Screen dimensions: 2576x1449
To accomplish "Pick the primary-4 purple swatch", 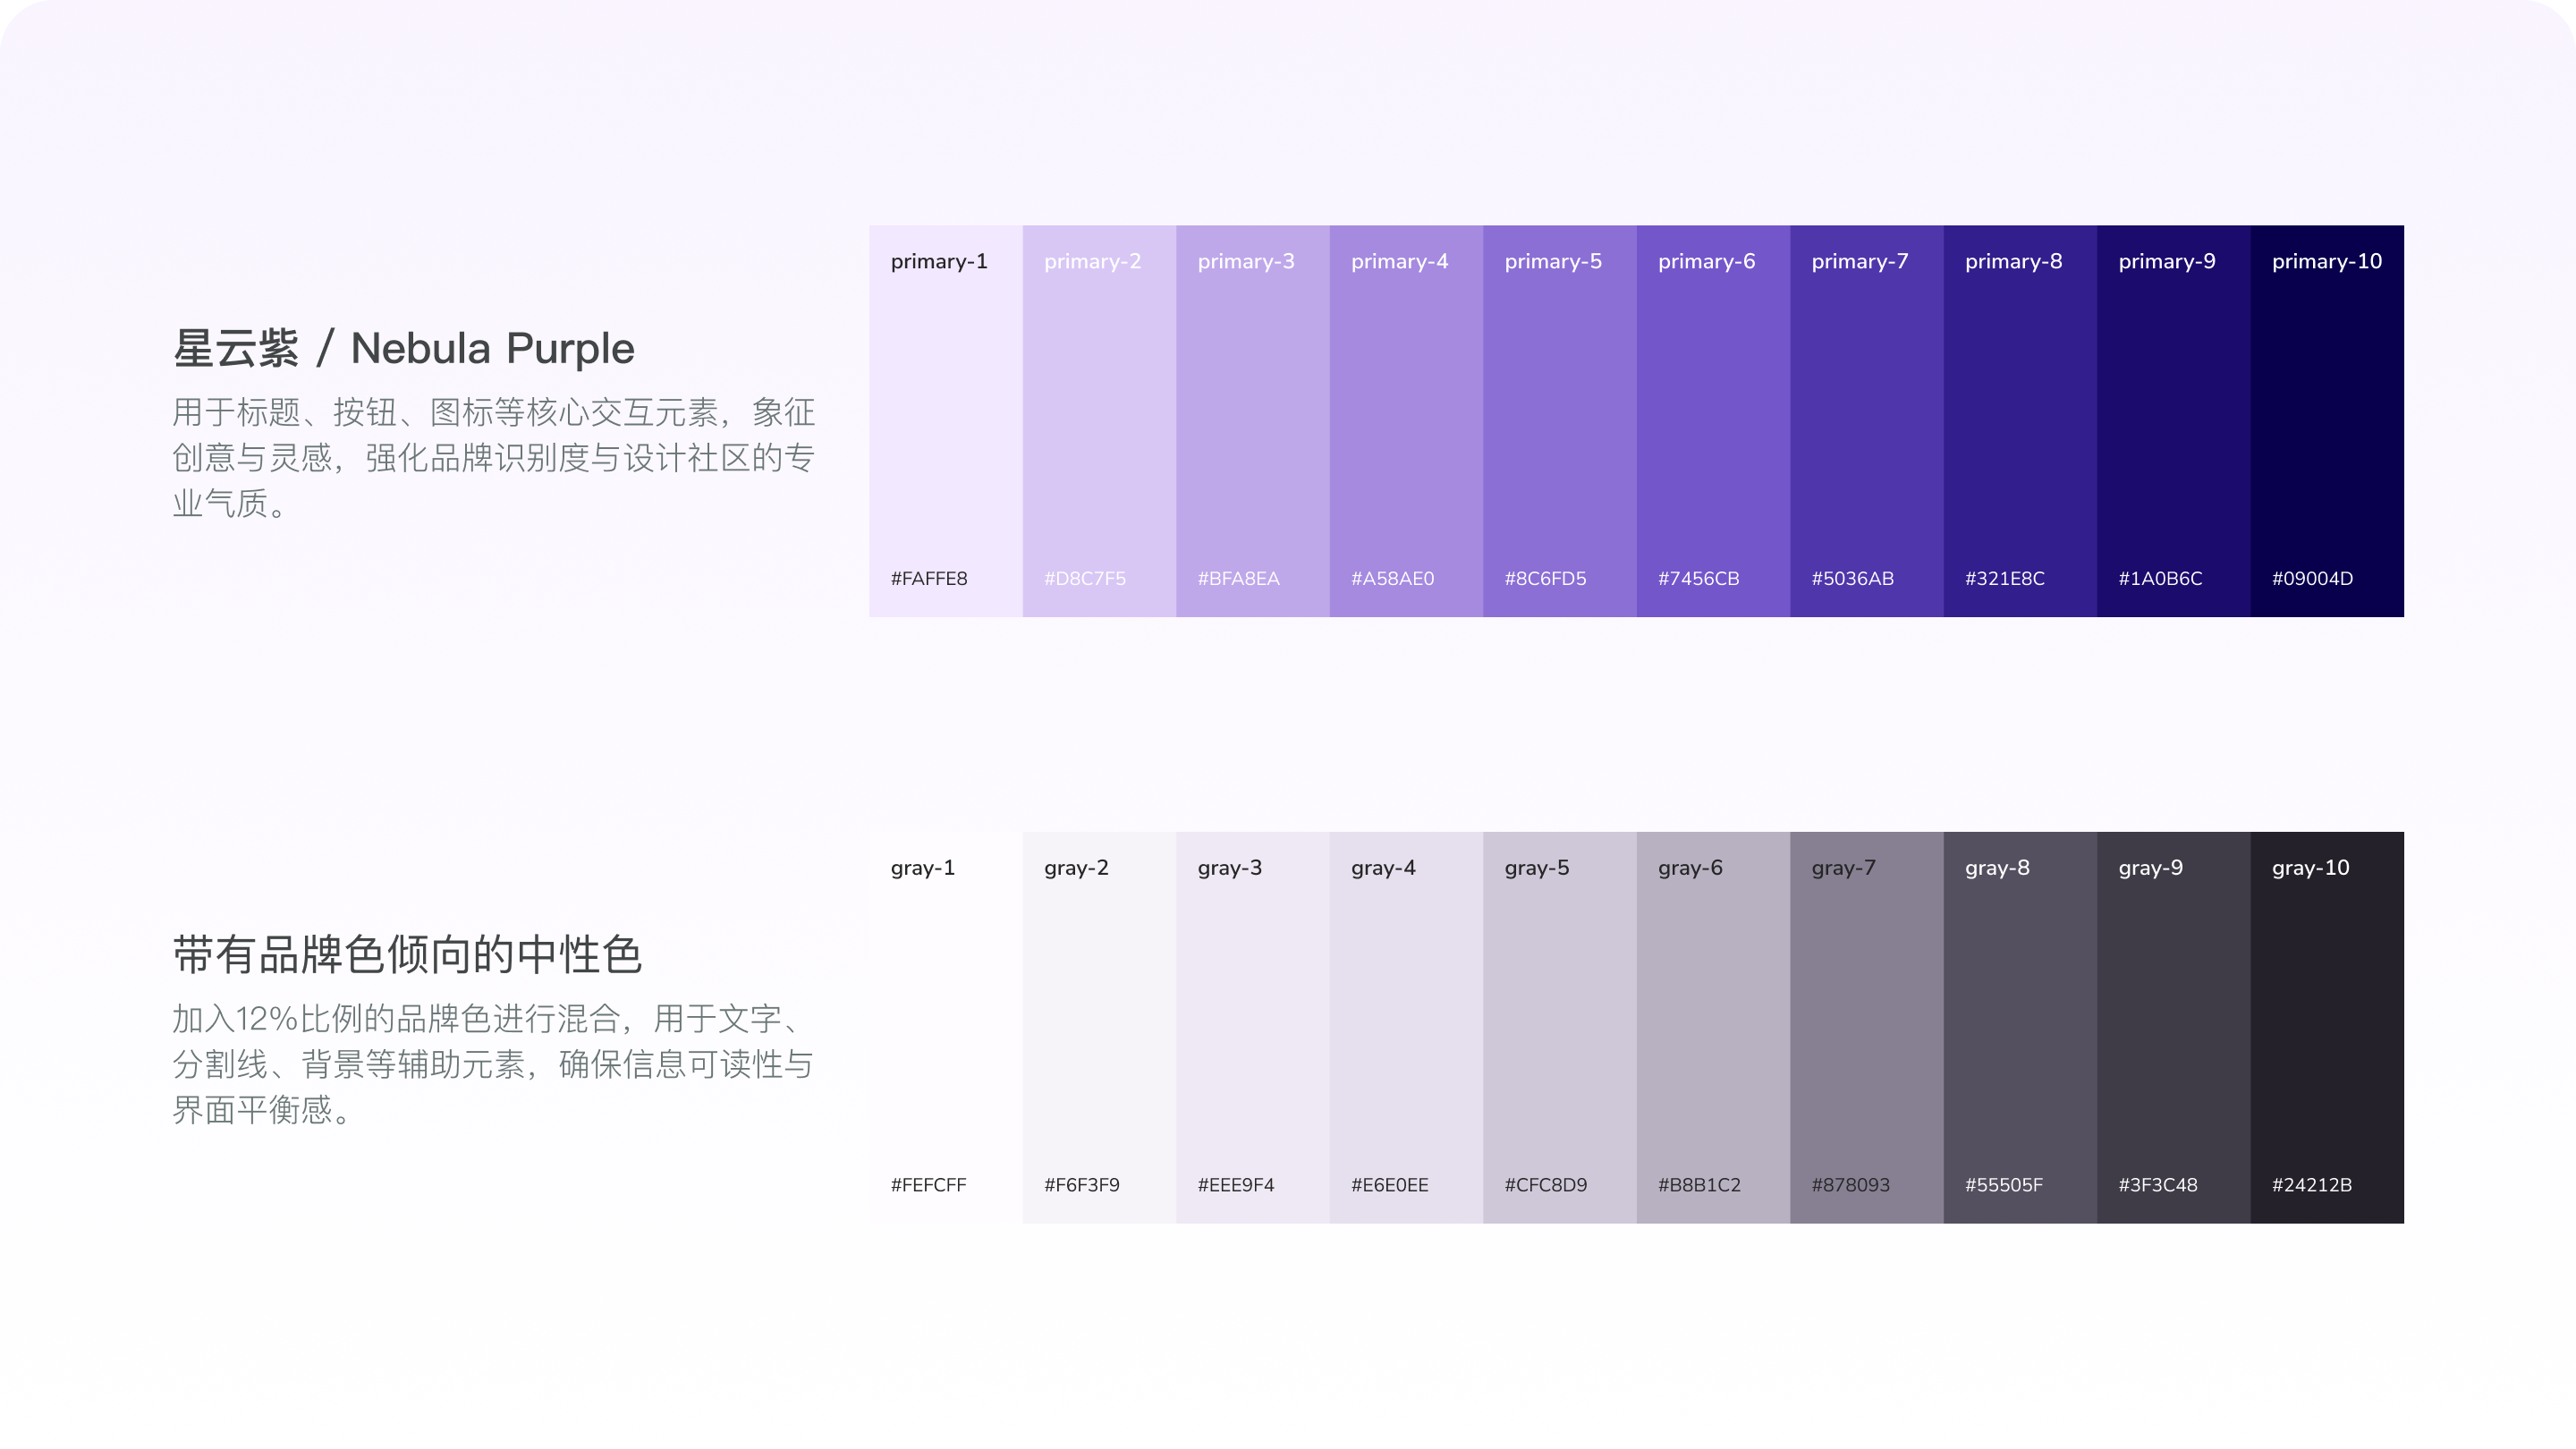I will click(1407, 421).
